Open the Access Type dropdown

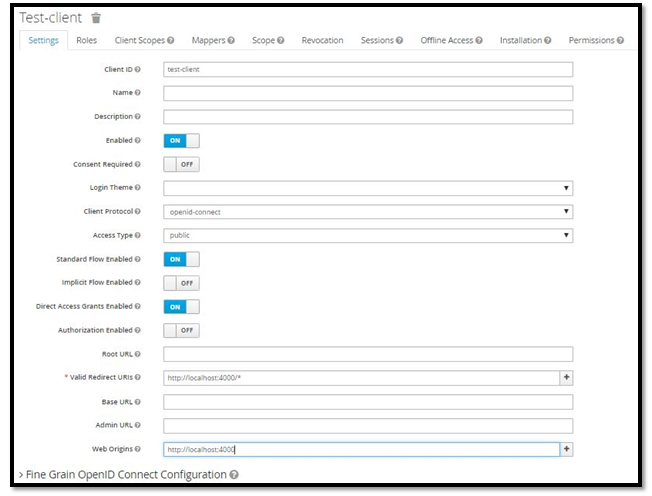(x=368, y=235)
